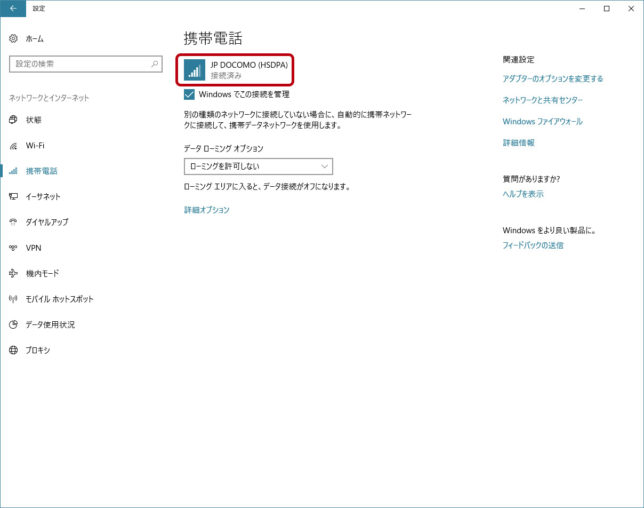Click the 詳細情報 link

pyautogui.click(x=518, y=143)
